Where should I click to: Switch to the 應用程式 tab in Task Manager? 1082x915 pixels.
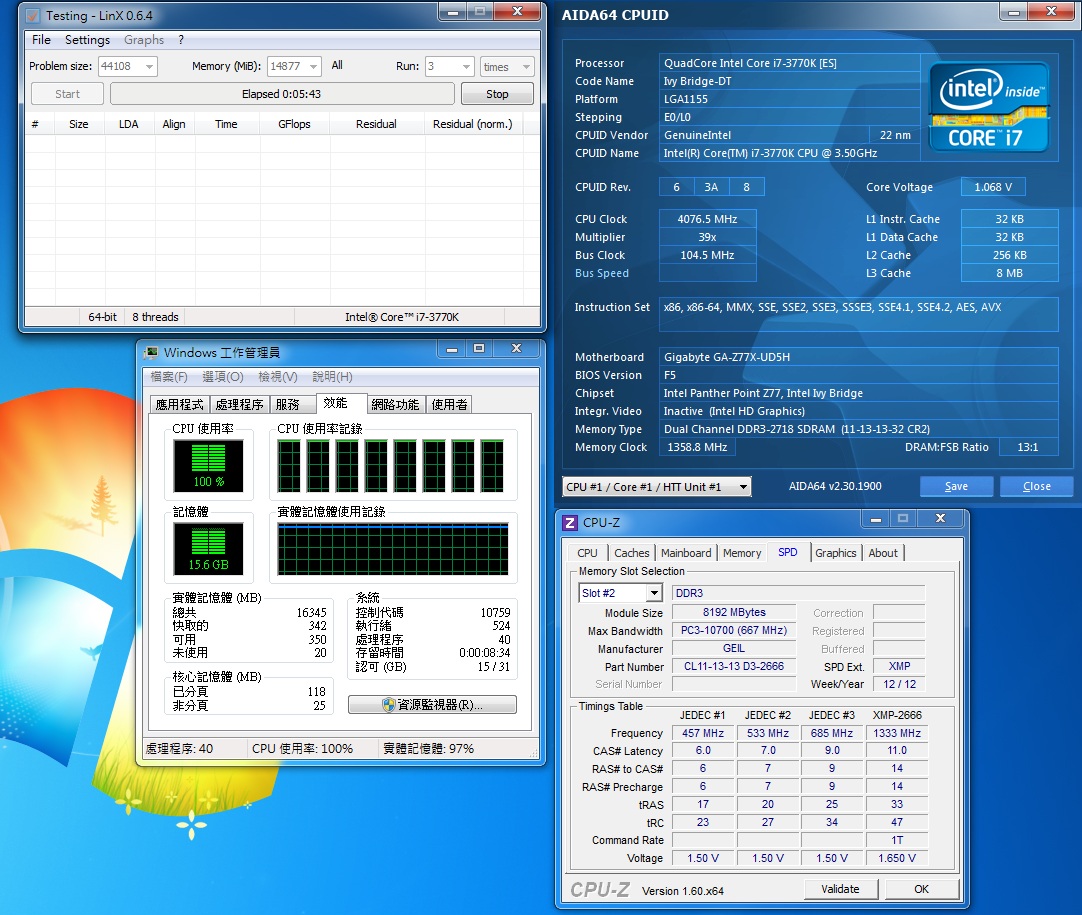179,404
